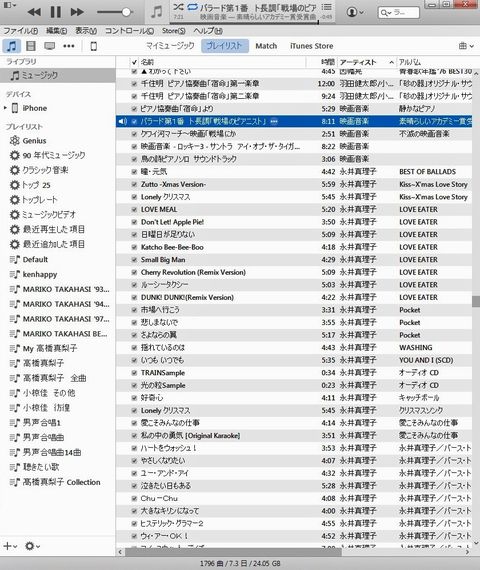
Task: Switch to the Match tab
Action: (x=266, y=46)
